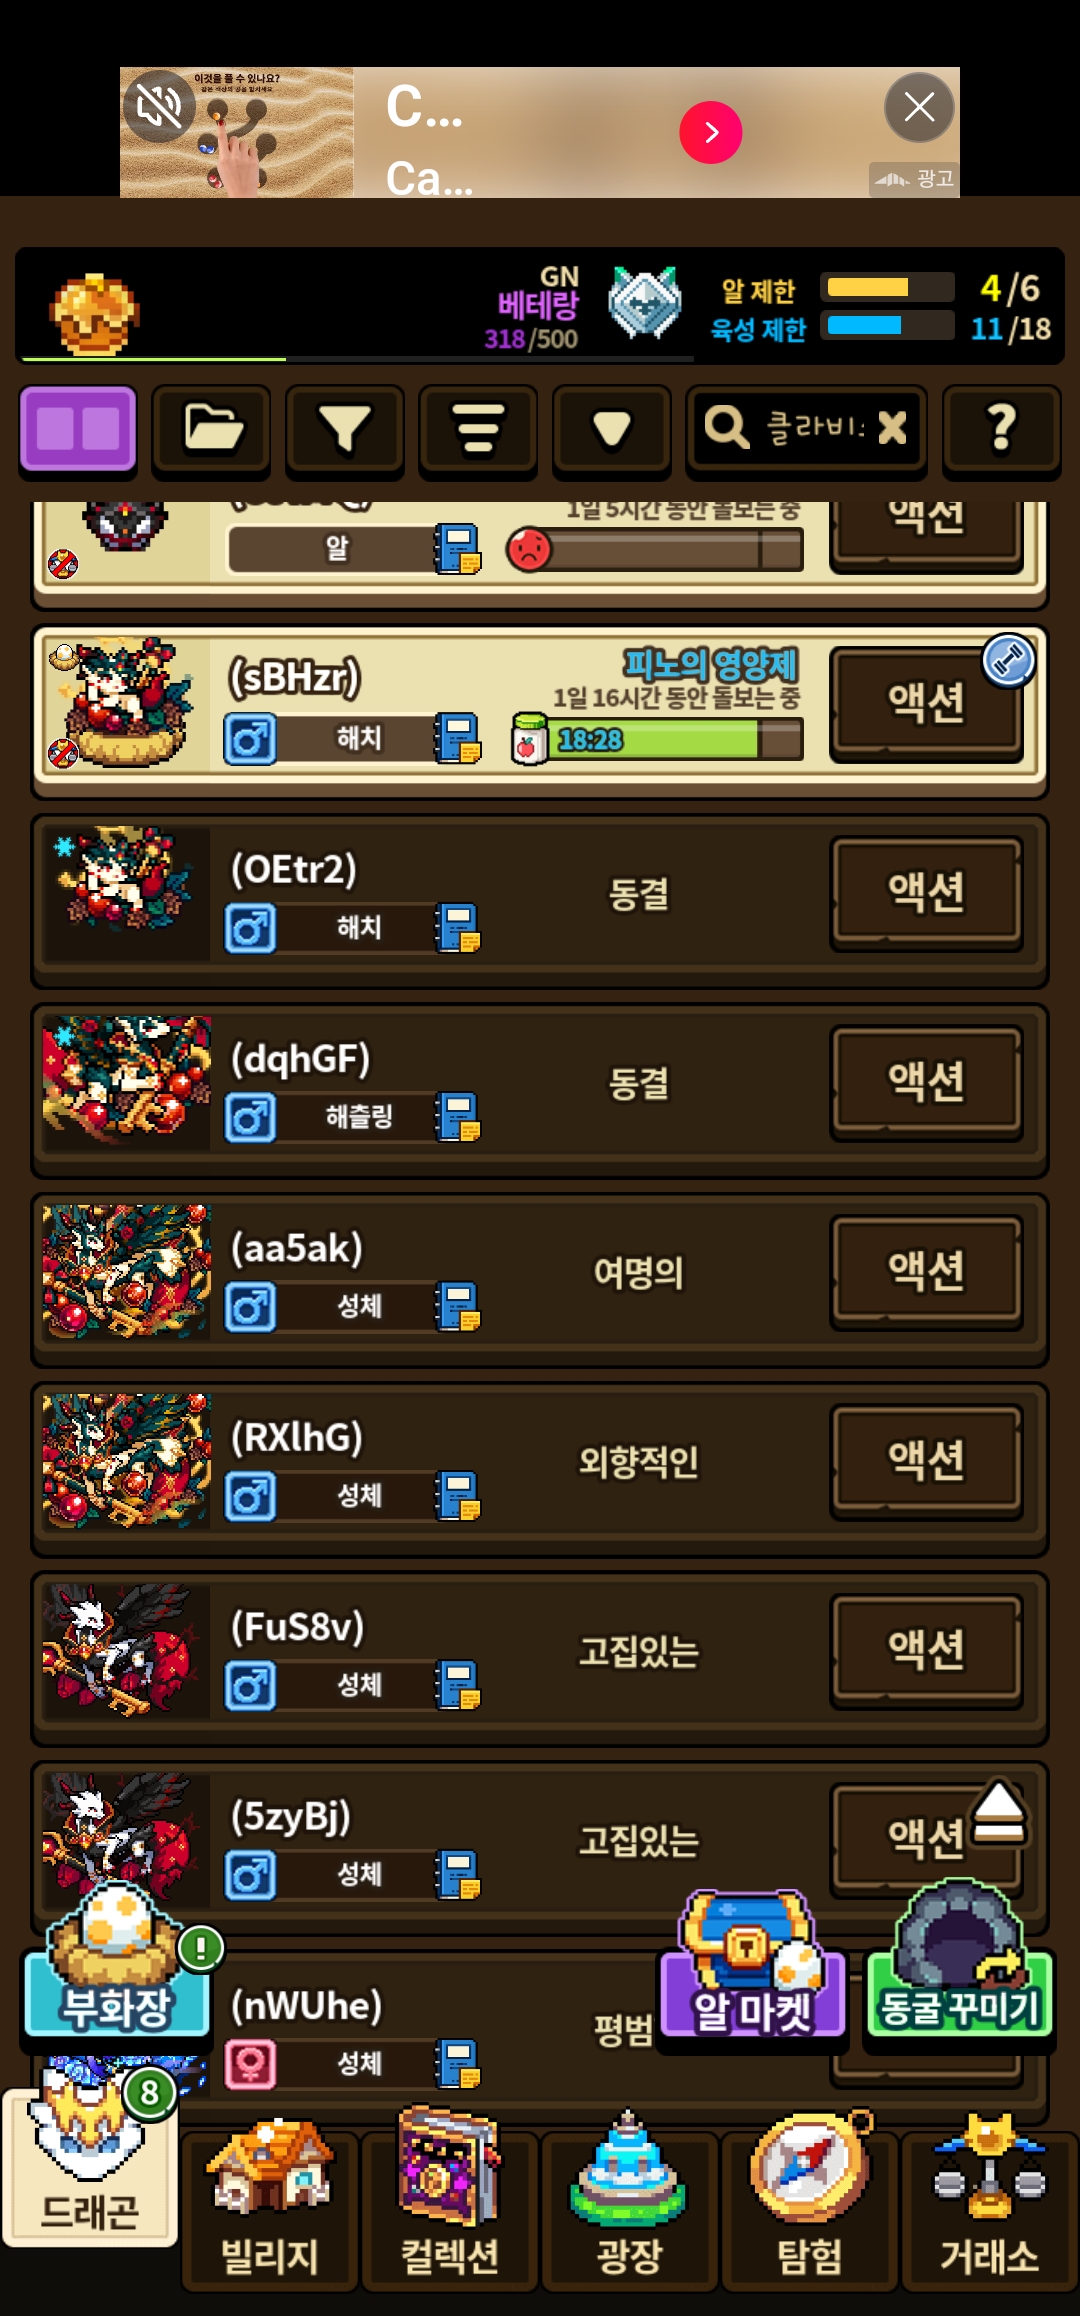Image resolution: width=1080 pixels, height=2316 pixels.
Task: Toggle the purple two-column view button
Action: [x=78, y=428]
